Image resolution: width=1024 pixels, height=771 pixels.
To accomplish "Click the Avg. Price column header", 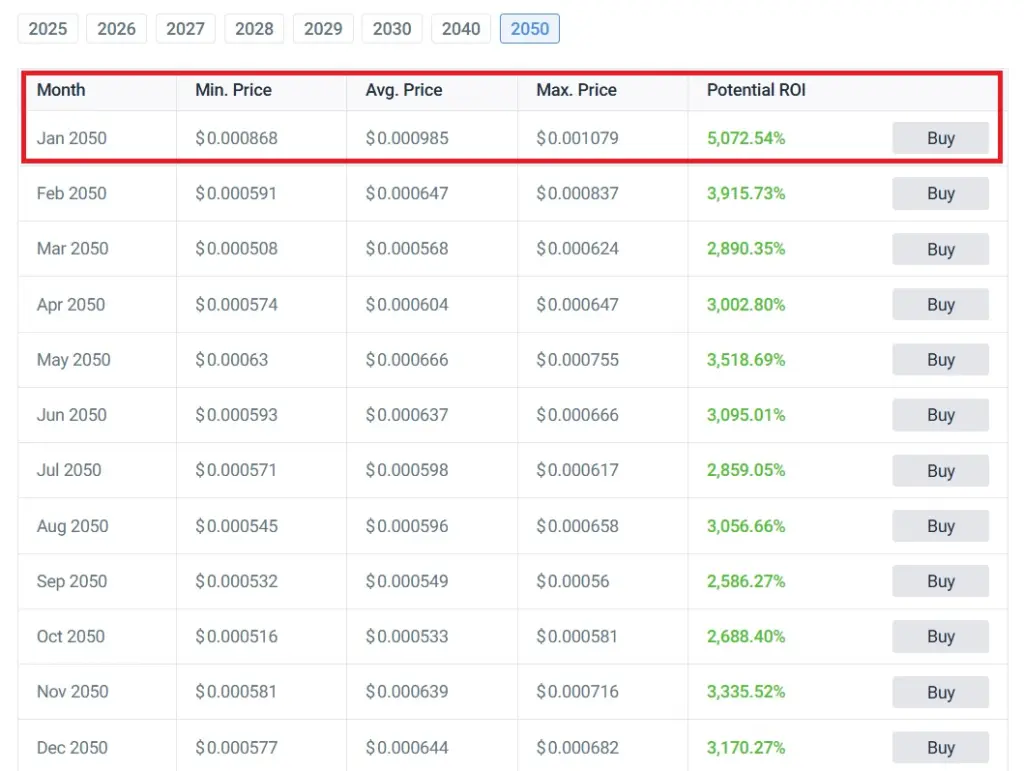I will (403, 90).
